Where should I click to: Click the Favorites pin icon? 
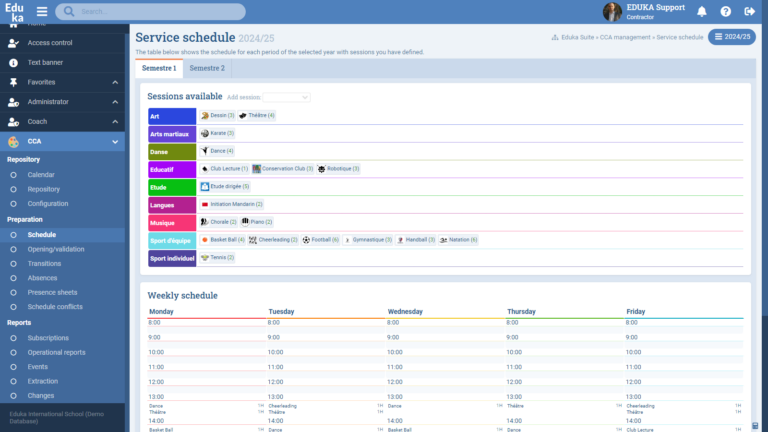(13, 82)
